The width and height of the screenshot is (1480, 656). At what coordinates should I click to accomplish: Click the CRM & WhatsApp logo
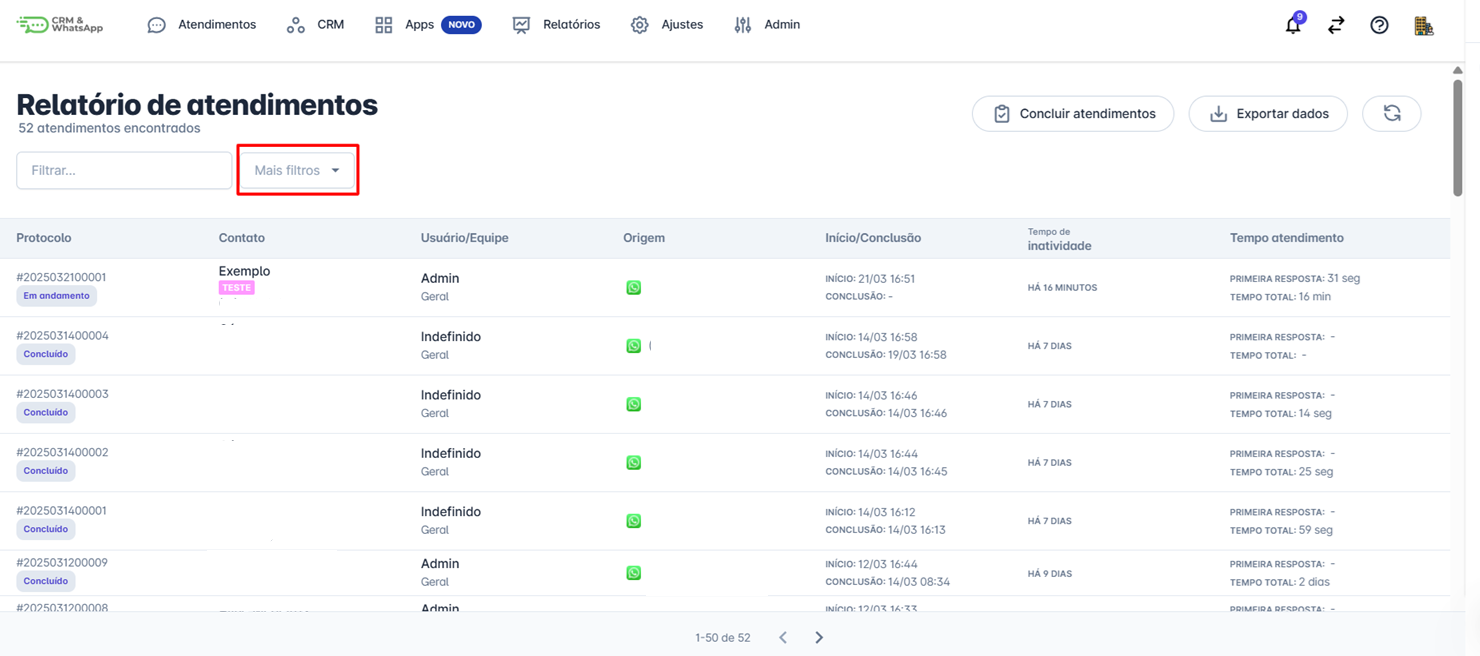(x=60, y=25)
